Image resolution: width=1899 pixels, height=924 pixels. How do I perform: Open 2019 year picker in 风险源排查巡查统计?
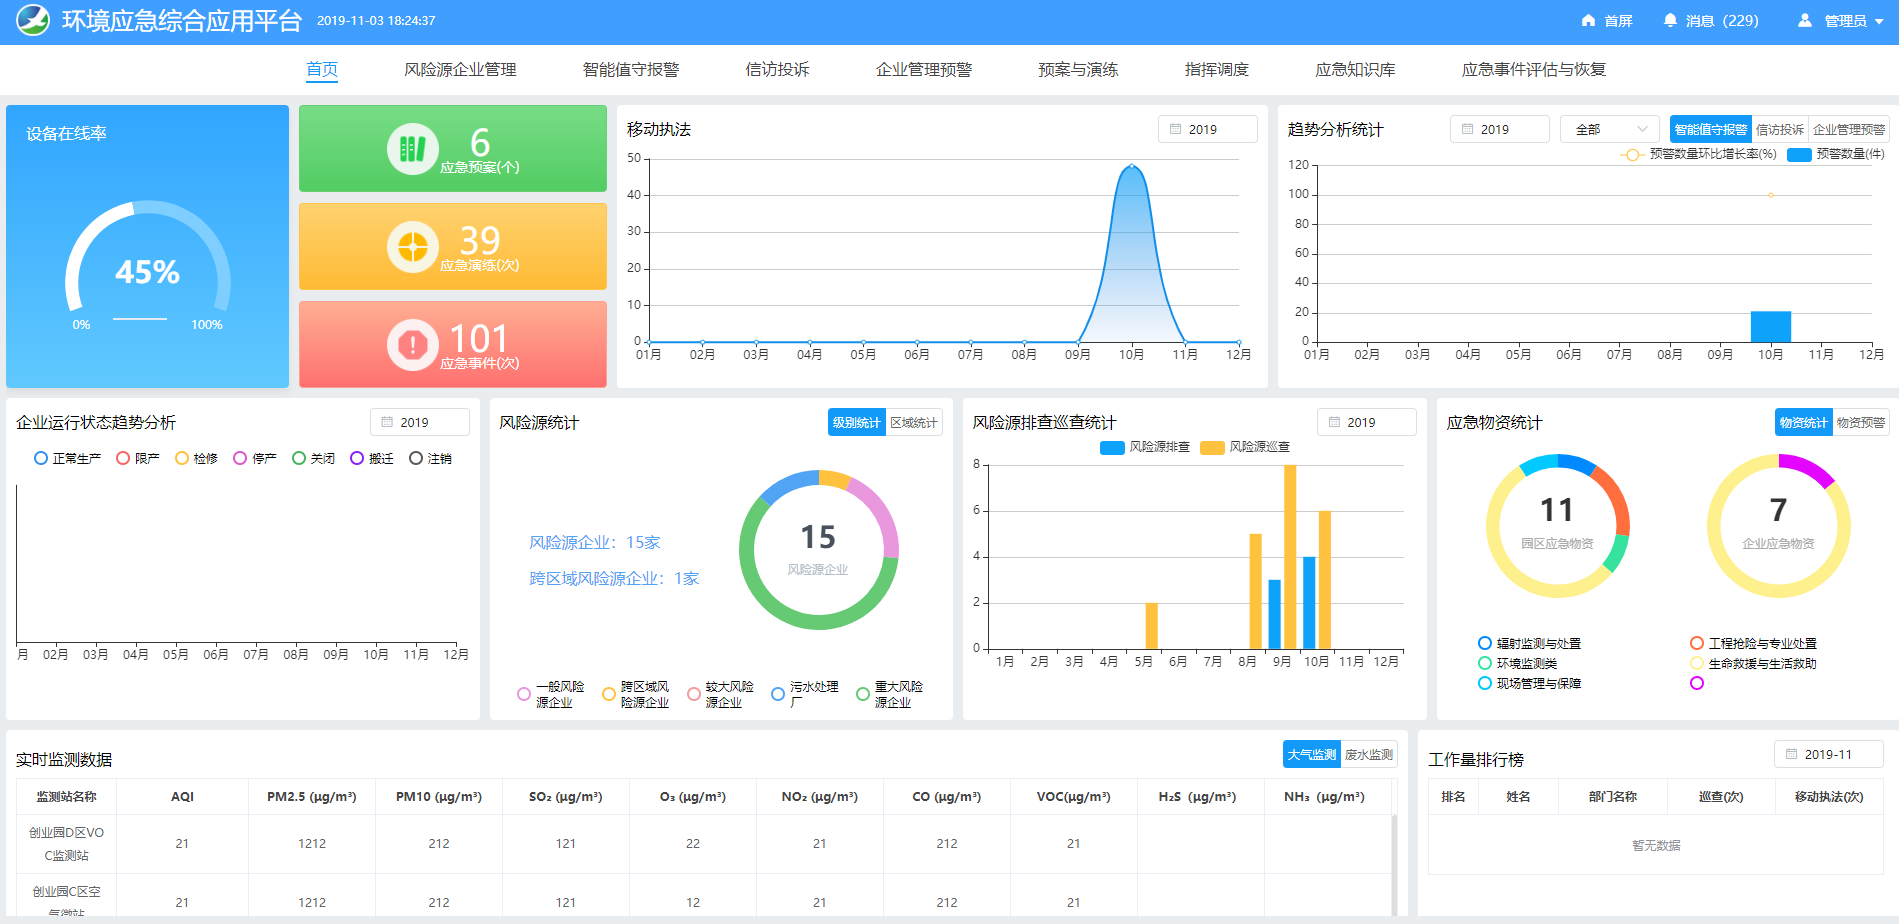[x=1367, y=422]
